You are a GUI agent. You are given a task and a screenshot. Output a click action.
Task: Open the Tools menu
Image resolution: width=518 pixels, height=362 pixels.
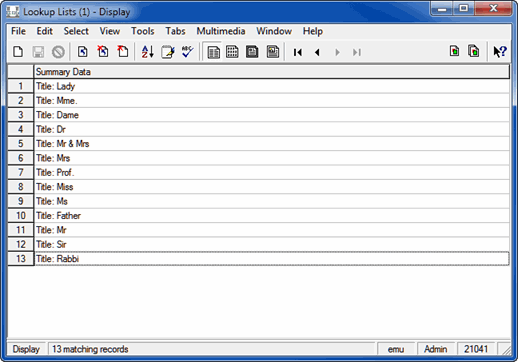[143, 31]
